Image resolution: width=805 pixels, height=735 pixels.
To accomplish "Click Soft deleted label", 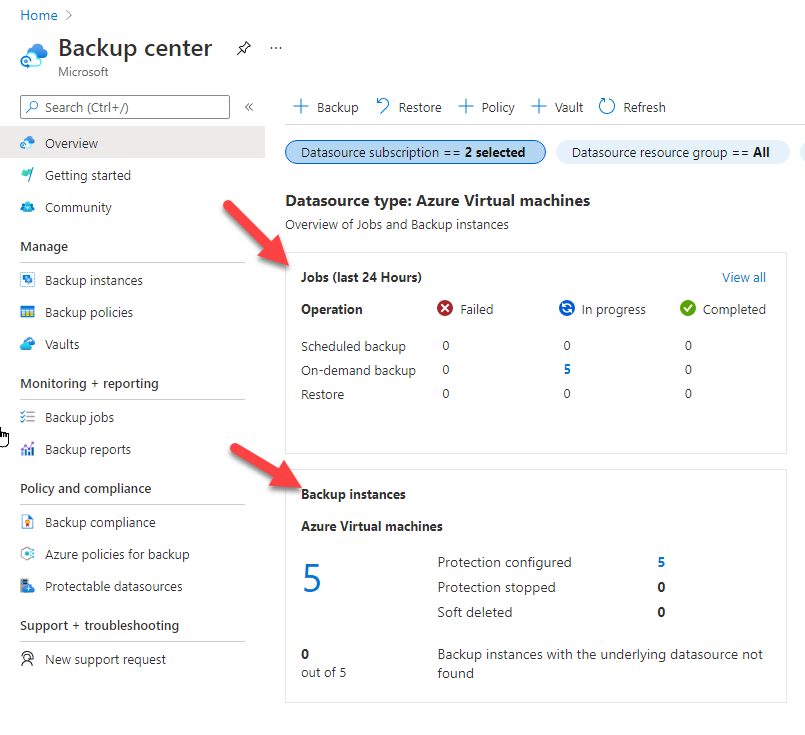I will 474,612.
